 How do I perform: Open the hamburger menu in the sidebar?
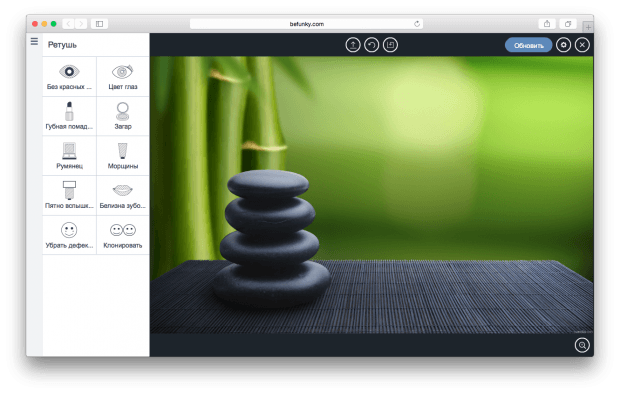(34, 41)
